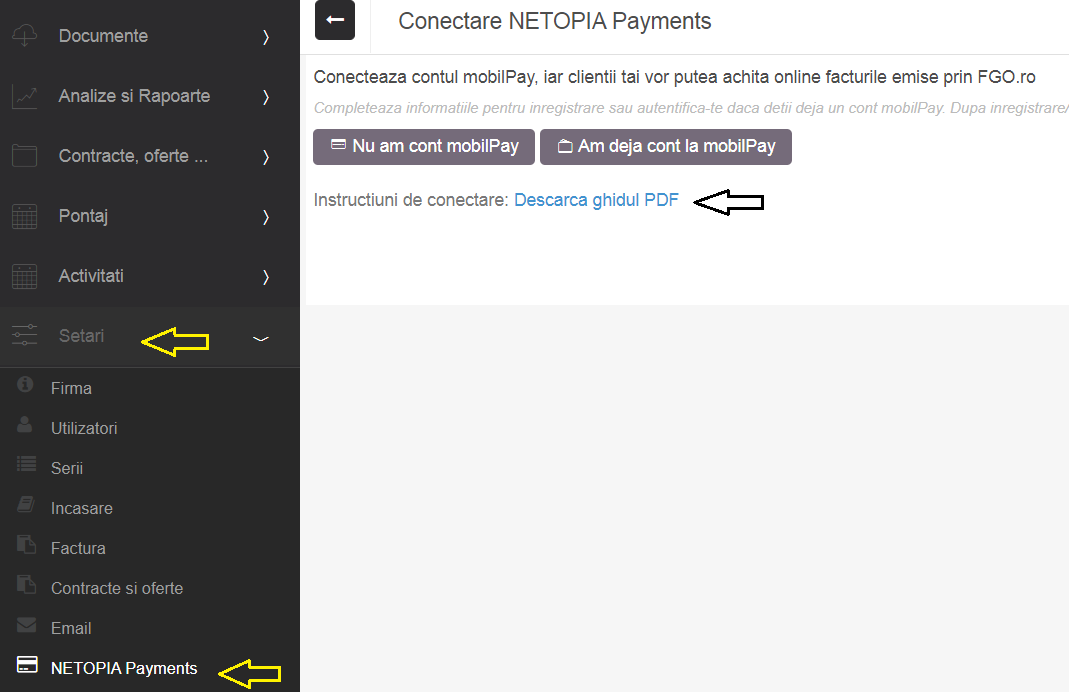
Task: Expand the Documente menu chevron
Action: point(266,37)
